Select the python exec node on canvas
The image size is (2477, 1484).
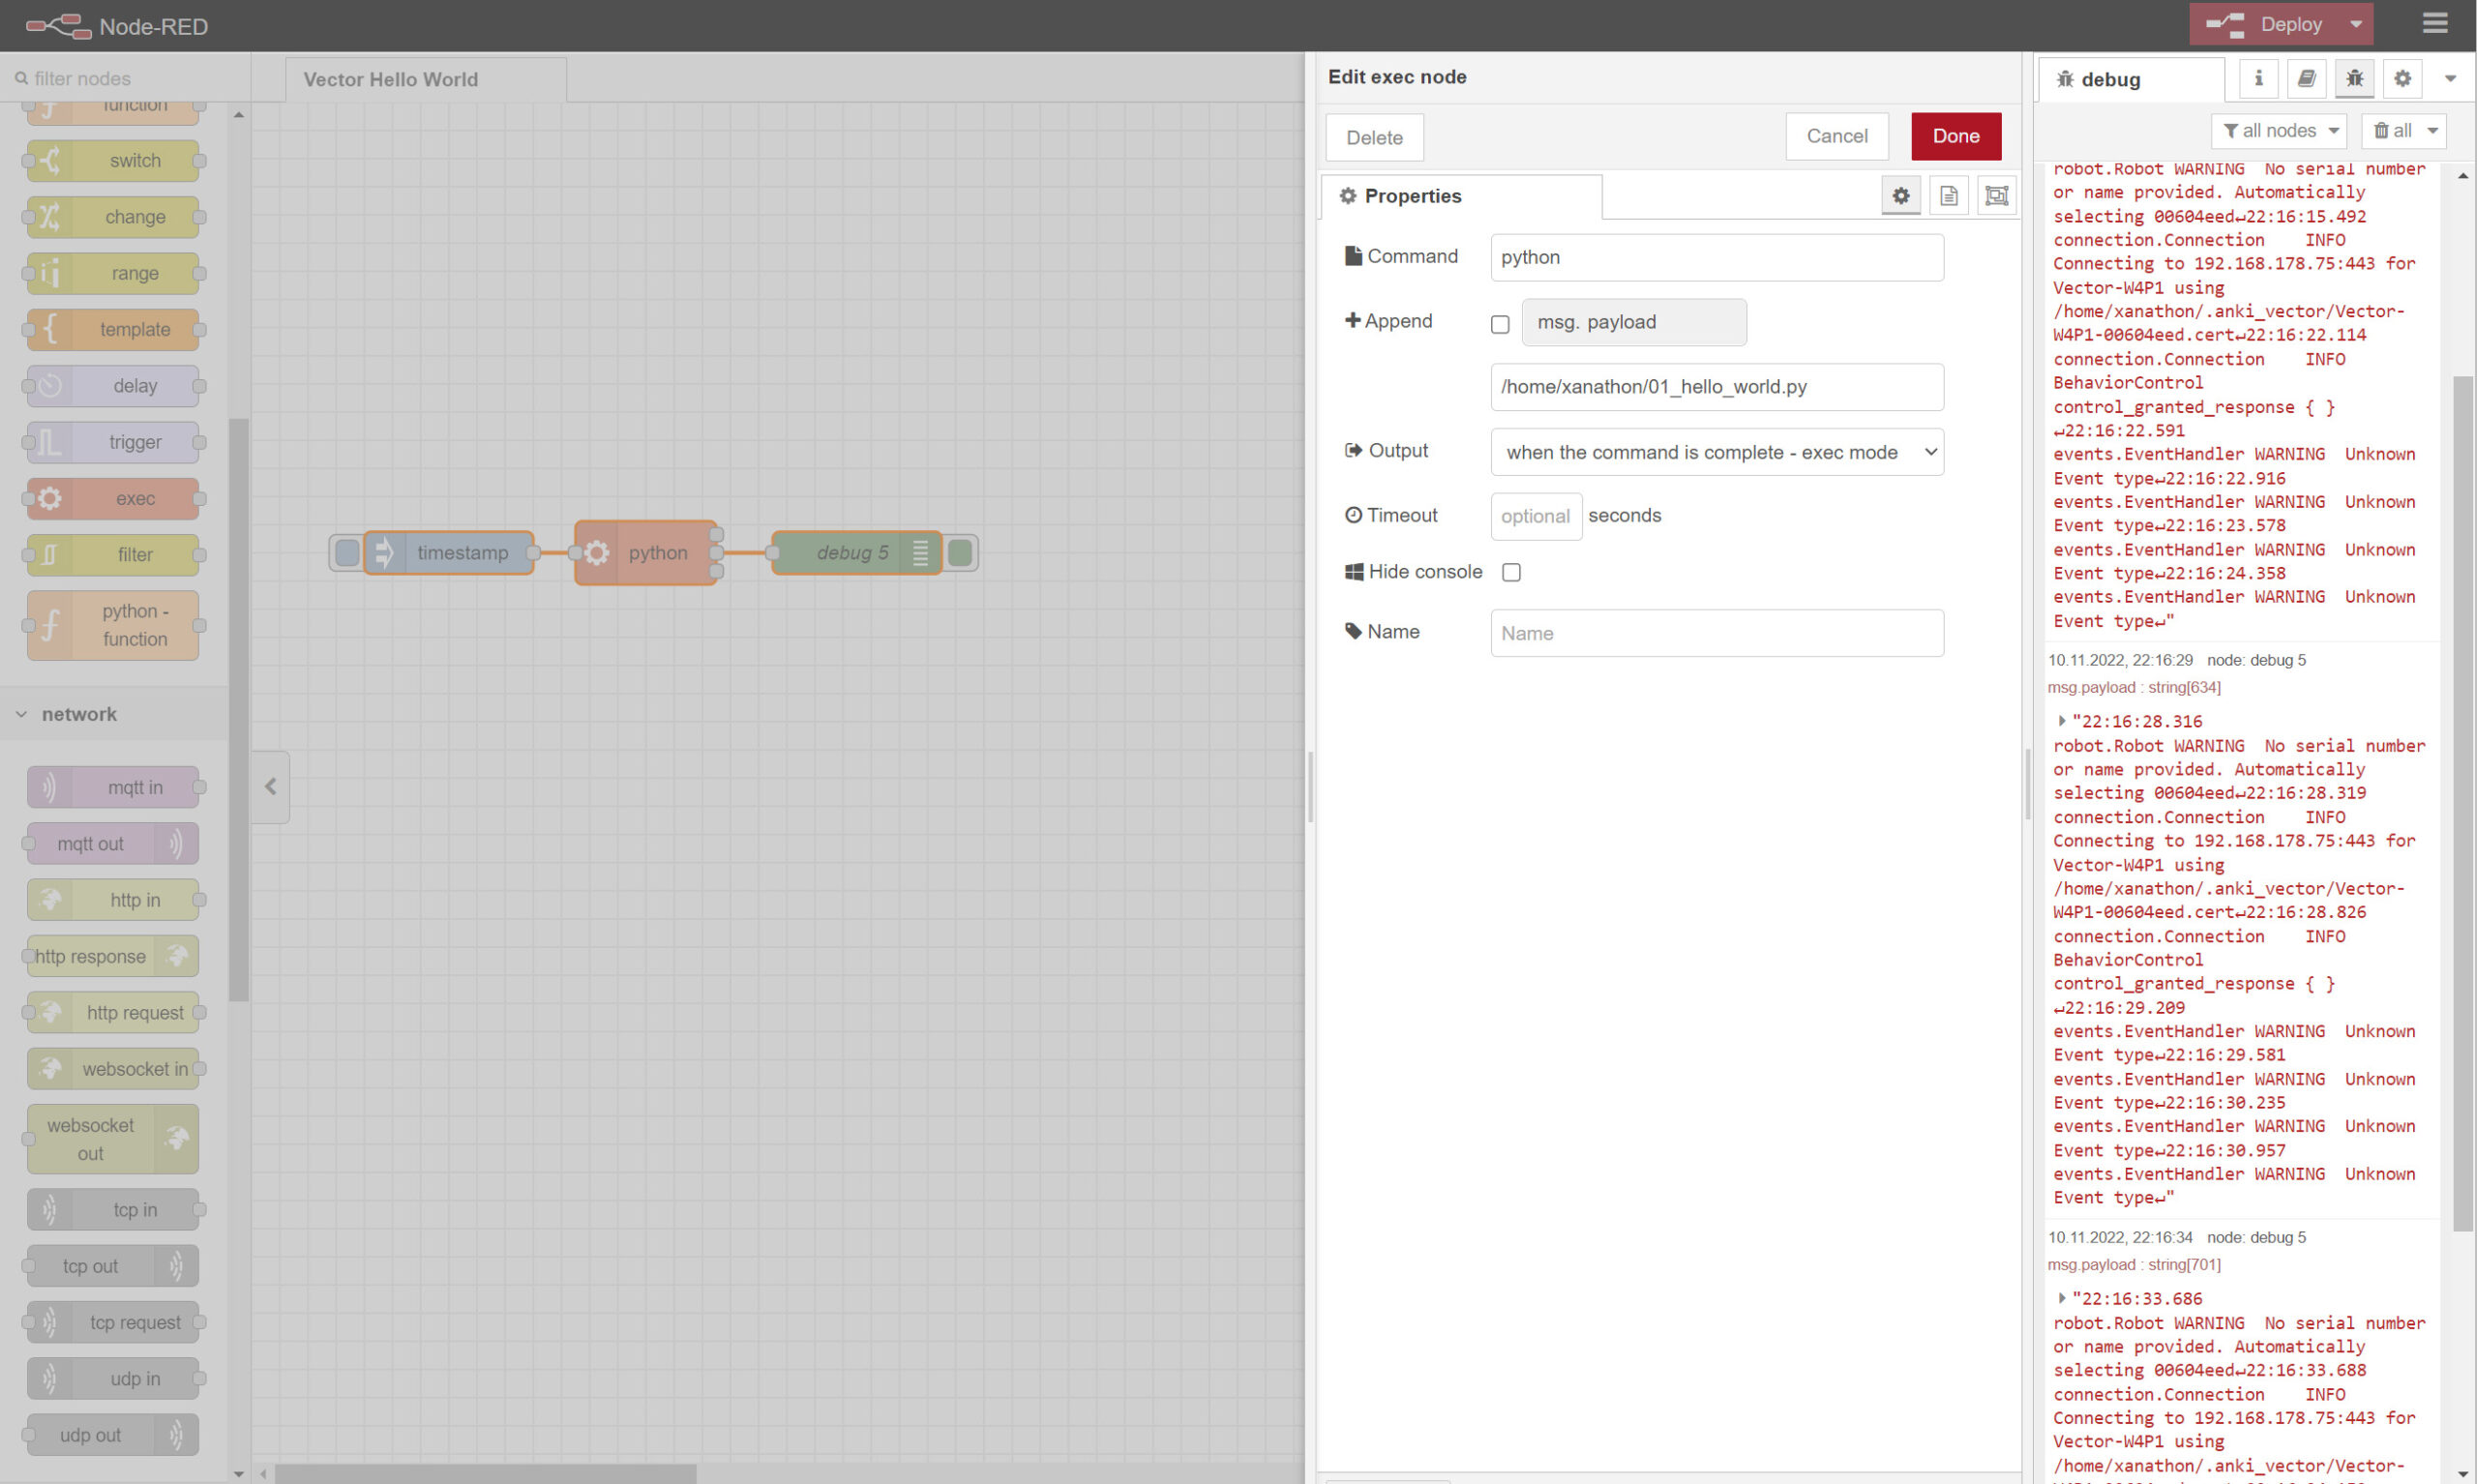646,553
